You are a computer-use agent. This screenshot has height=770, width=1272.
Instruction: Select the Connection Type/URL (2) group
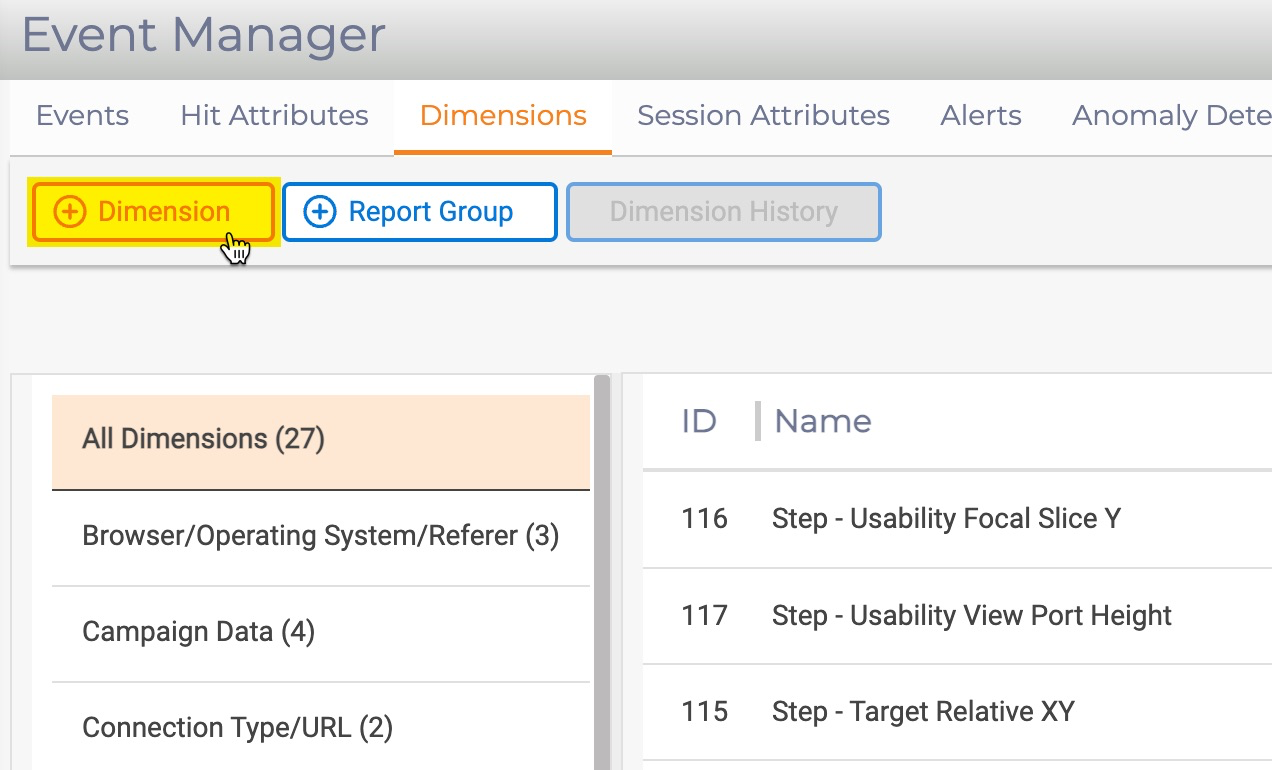pyautogui.click(x=237, y=728)
